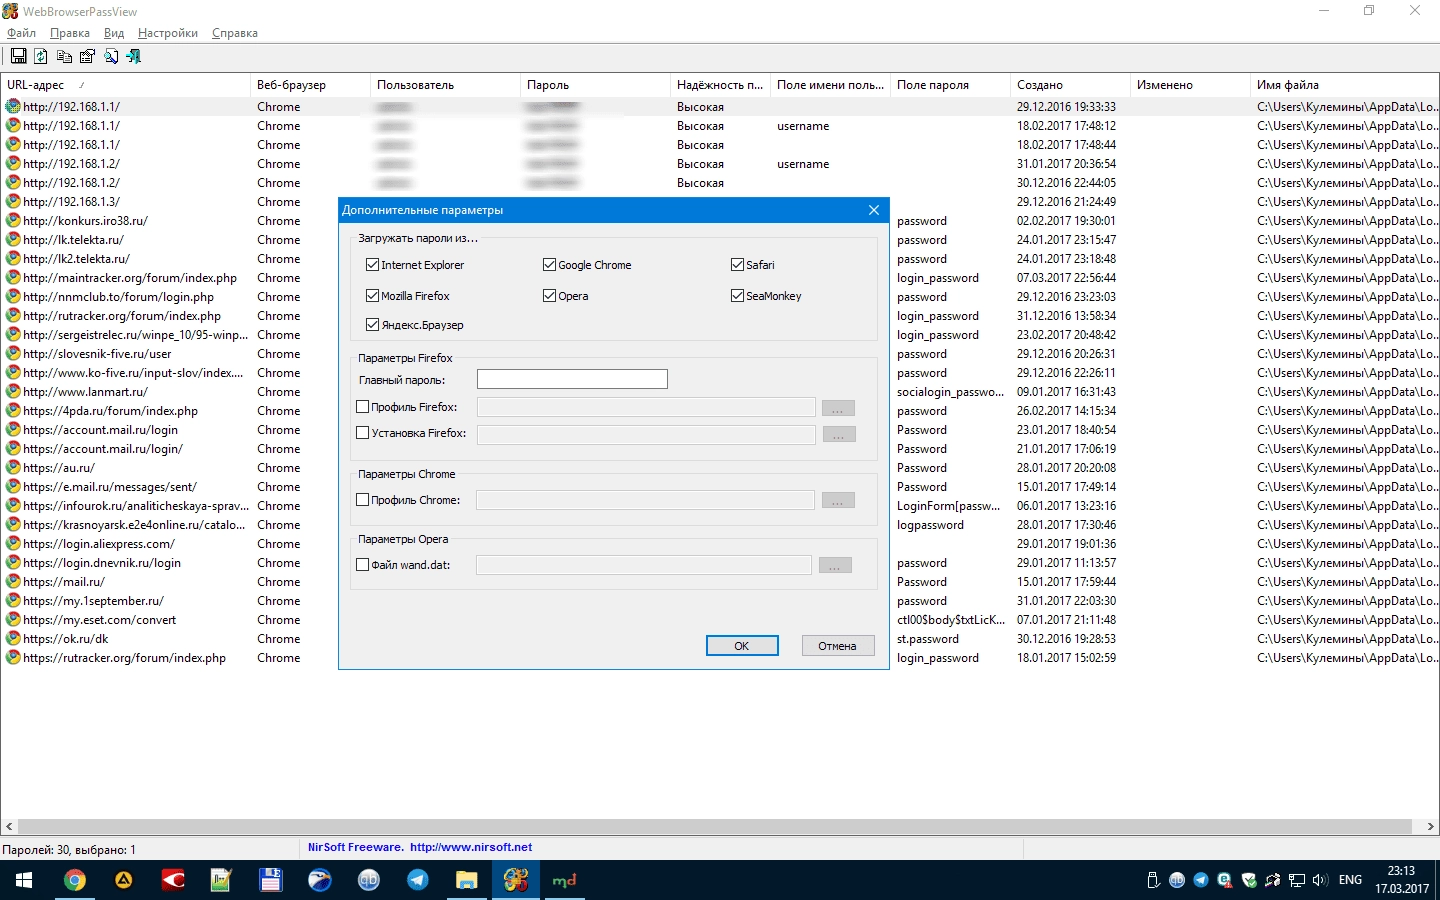1440x900 pixels.
Task: Click the Copy selected items toolbar icon
Action: 64,57
